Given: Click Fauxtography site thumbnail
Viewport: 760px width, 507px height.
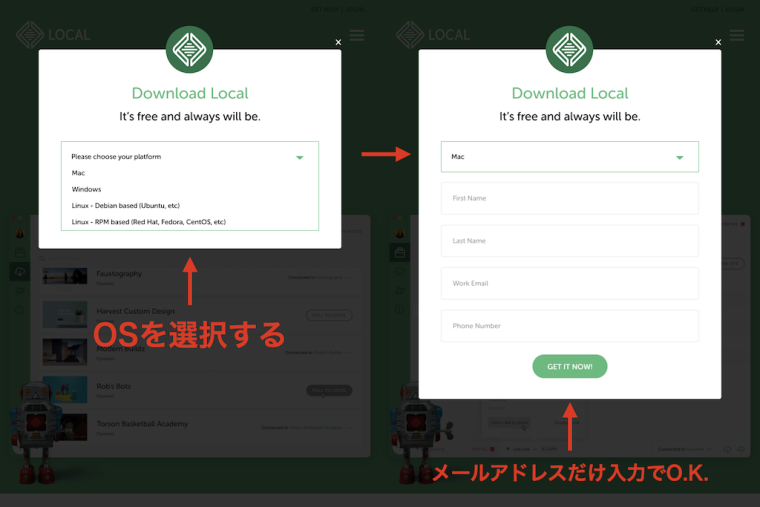Looking at the screenshot, I should 65,276.
